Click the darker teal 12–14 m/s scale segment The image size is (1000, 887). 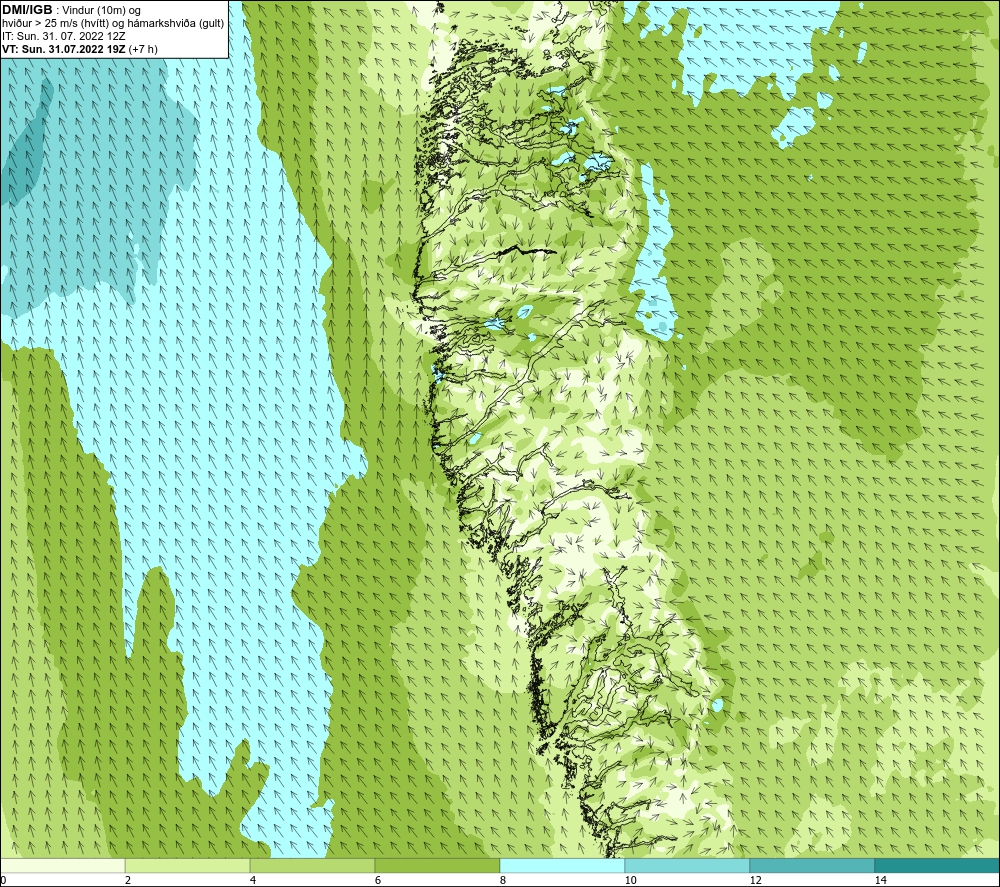(812, 865)
